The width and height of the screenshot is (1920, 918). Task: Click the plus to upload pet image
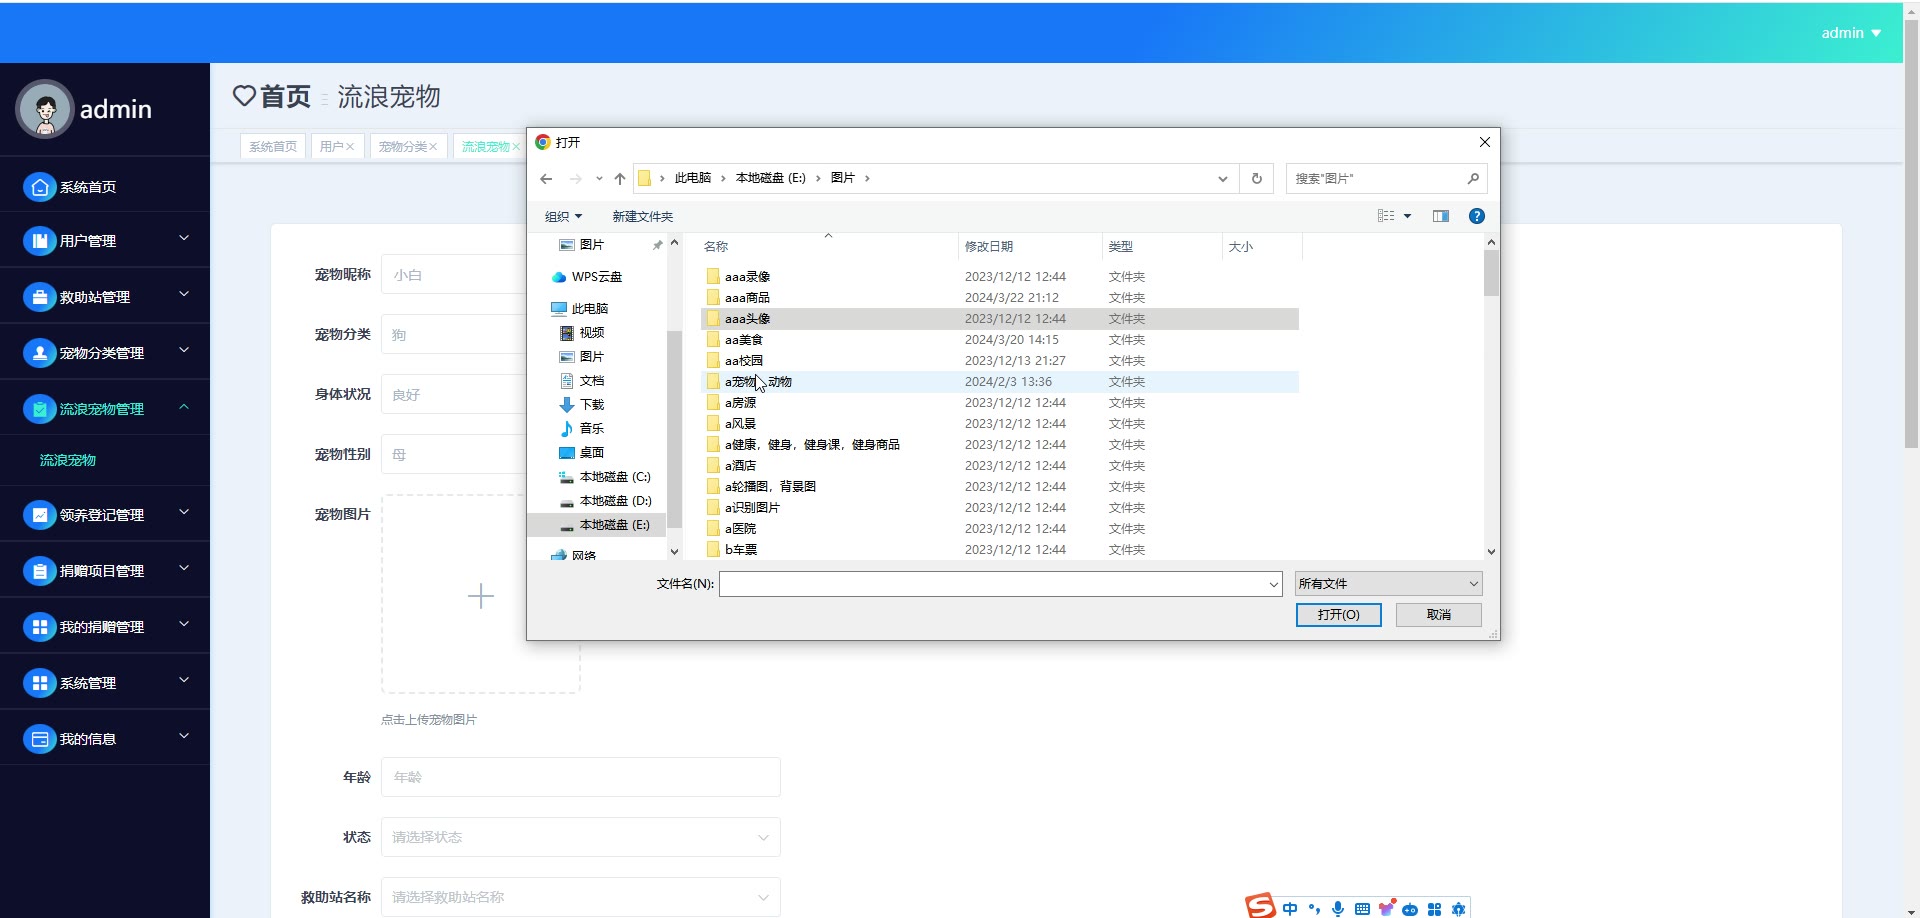click(x=480, y=596)
